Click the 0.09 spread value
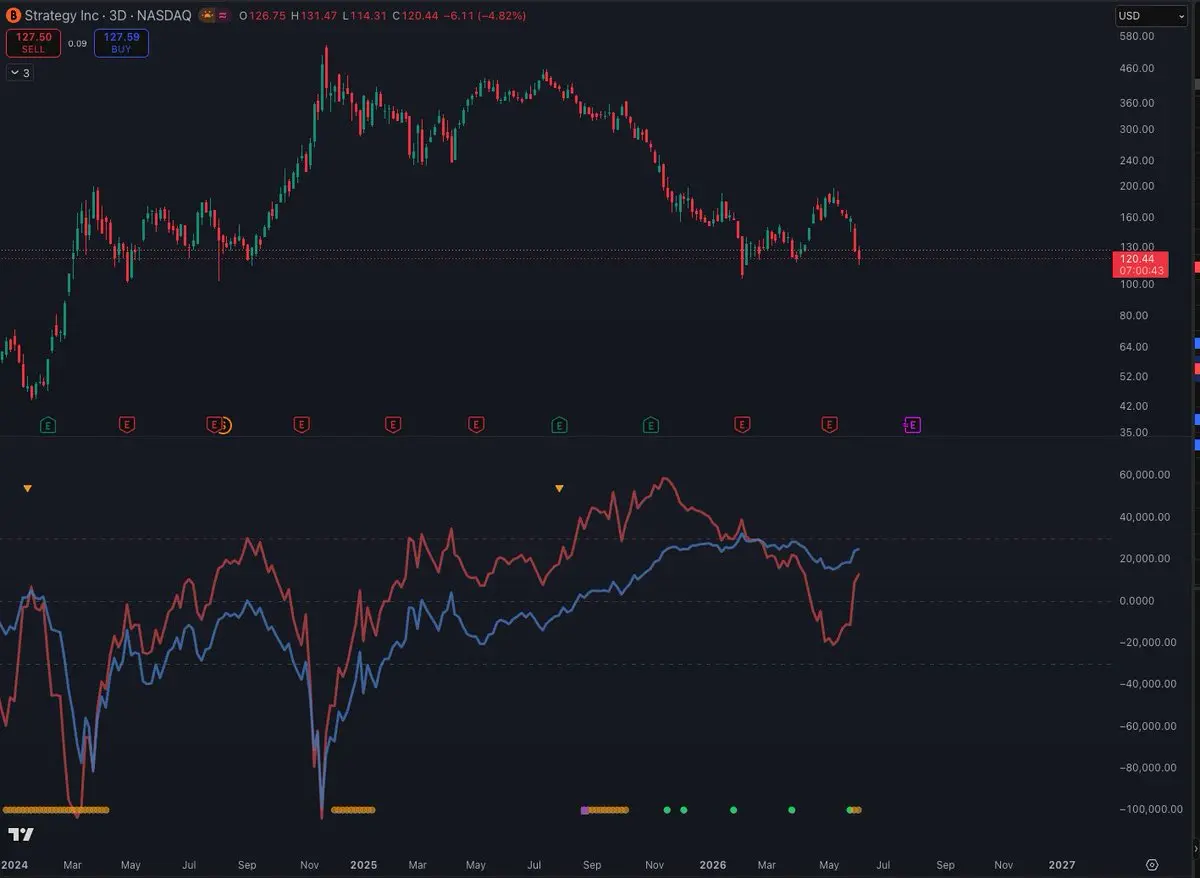Screen dimensions: 1200x878 pos(77,43)
